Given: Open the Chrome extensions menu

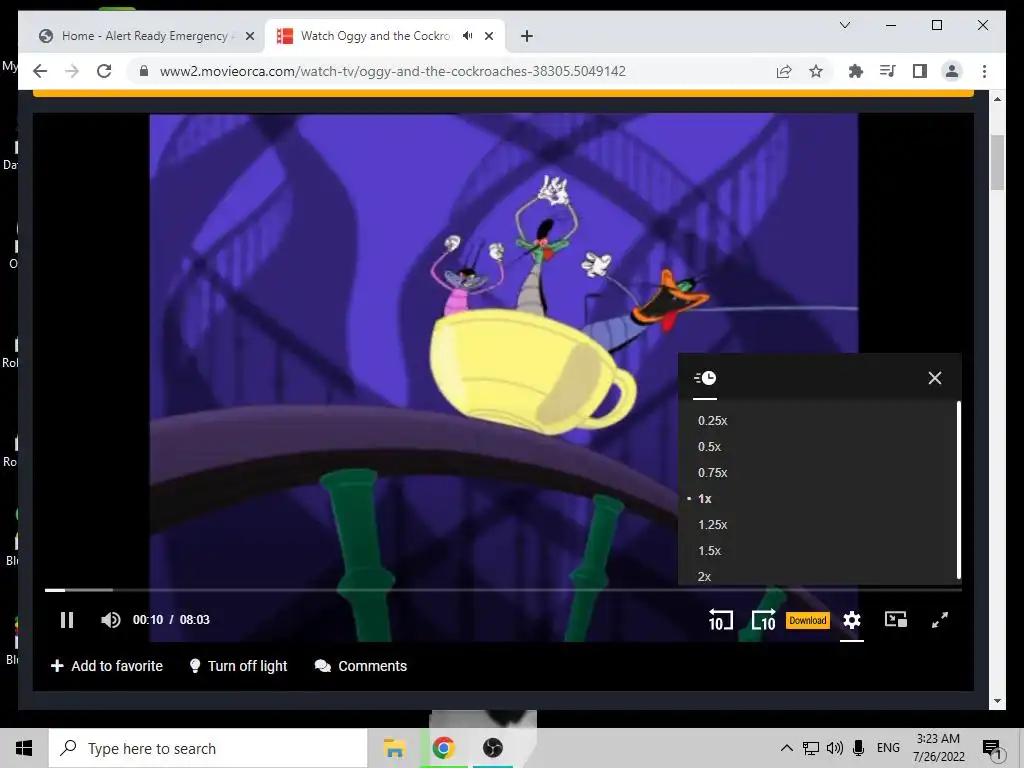Looking at the screenshot, I should (x=856, y=71).
